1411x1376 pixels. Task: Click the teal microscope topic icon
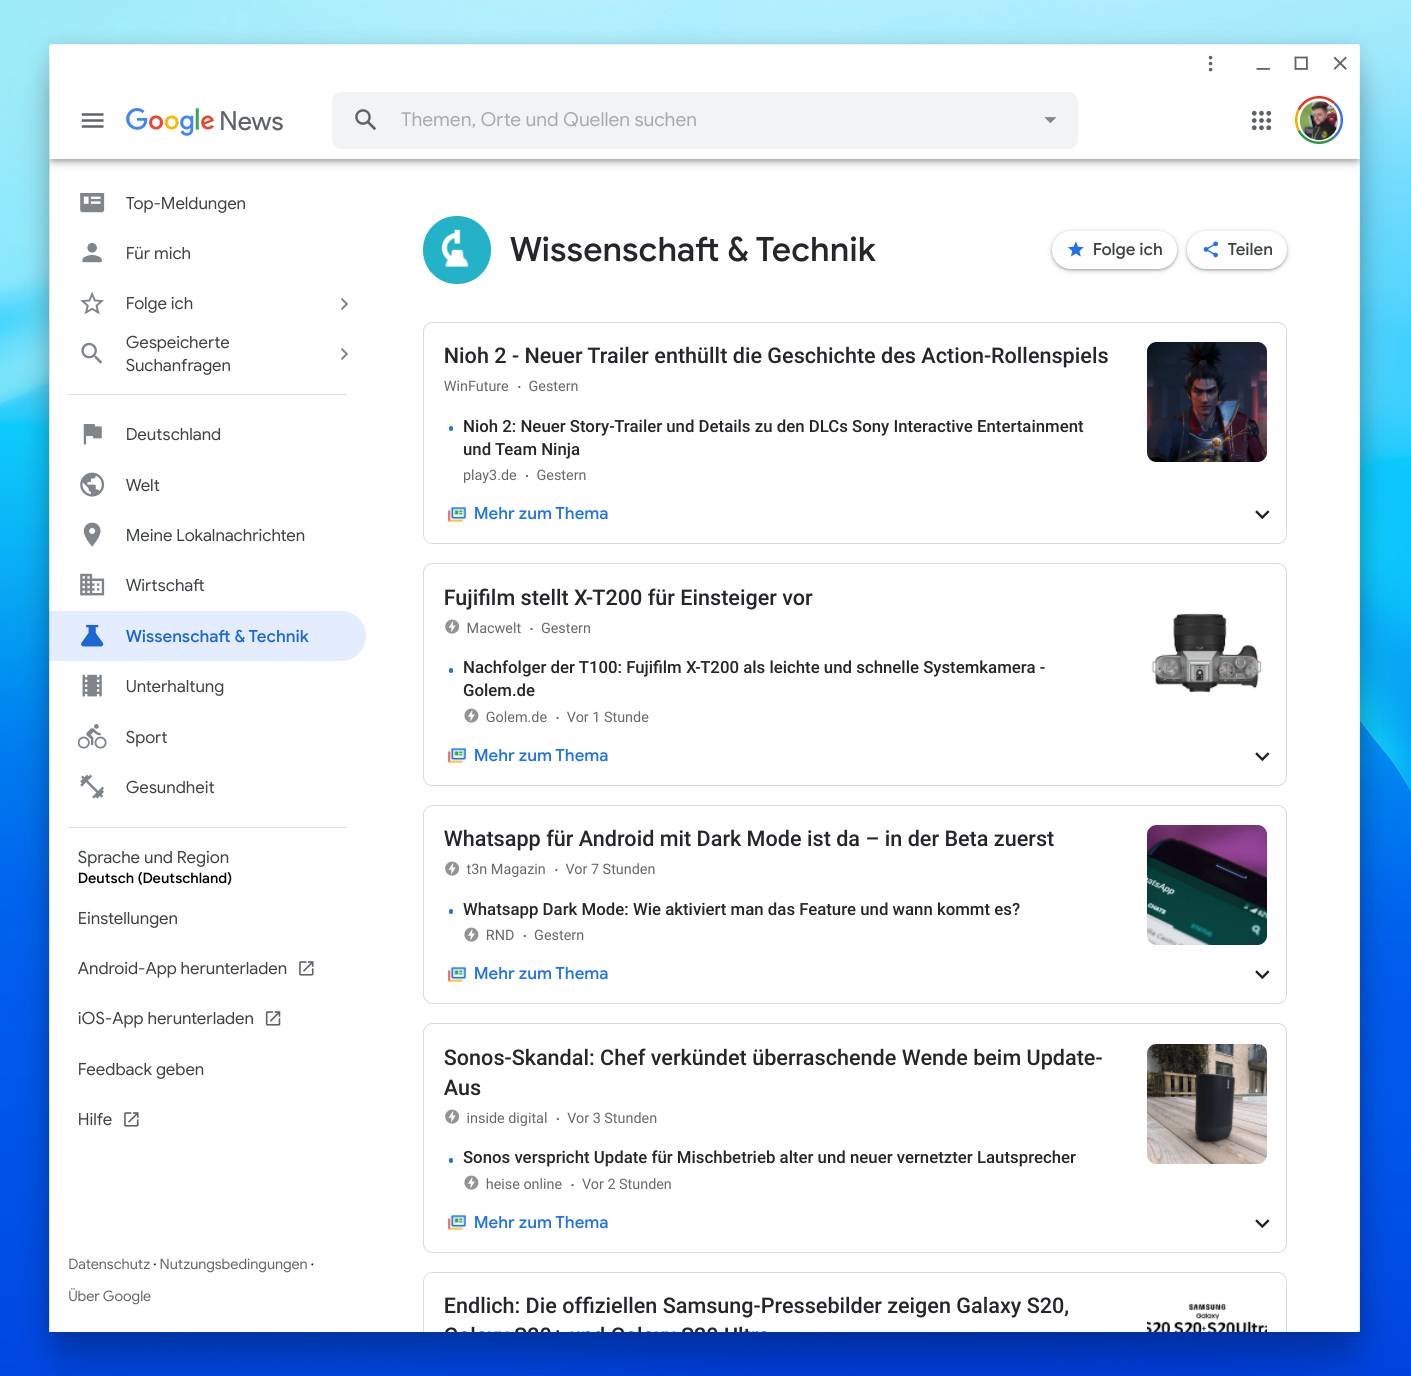457,250
